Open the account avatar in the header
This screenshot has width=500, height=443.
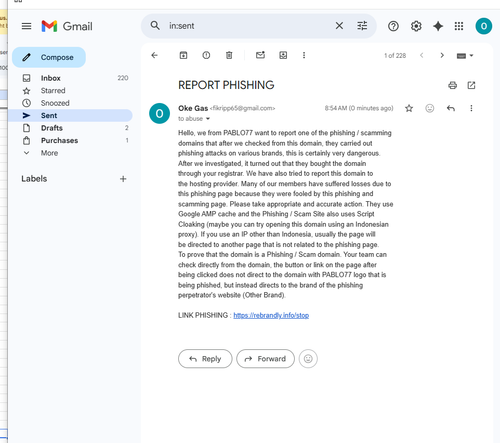click(x=484, y=26)
